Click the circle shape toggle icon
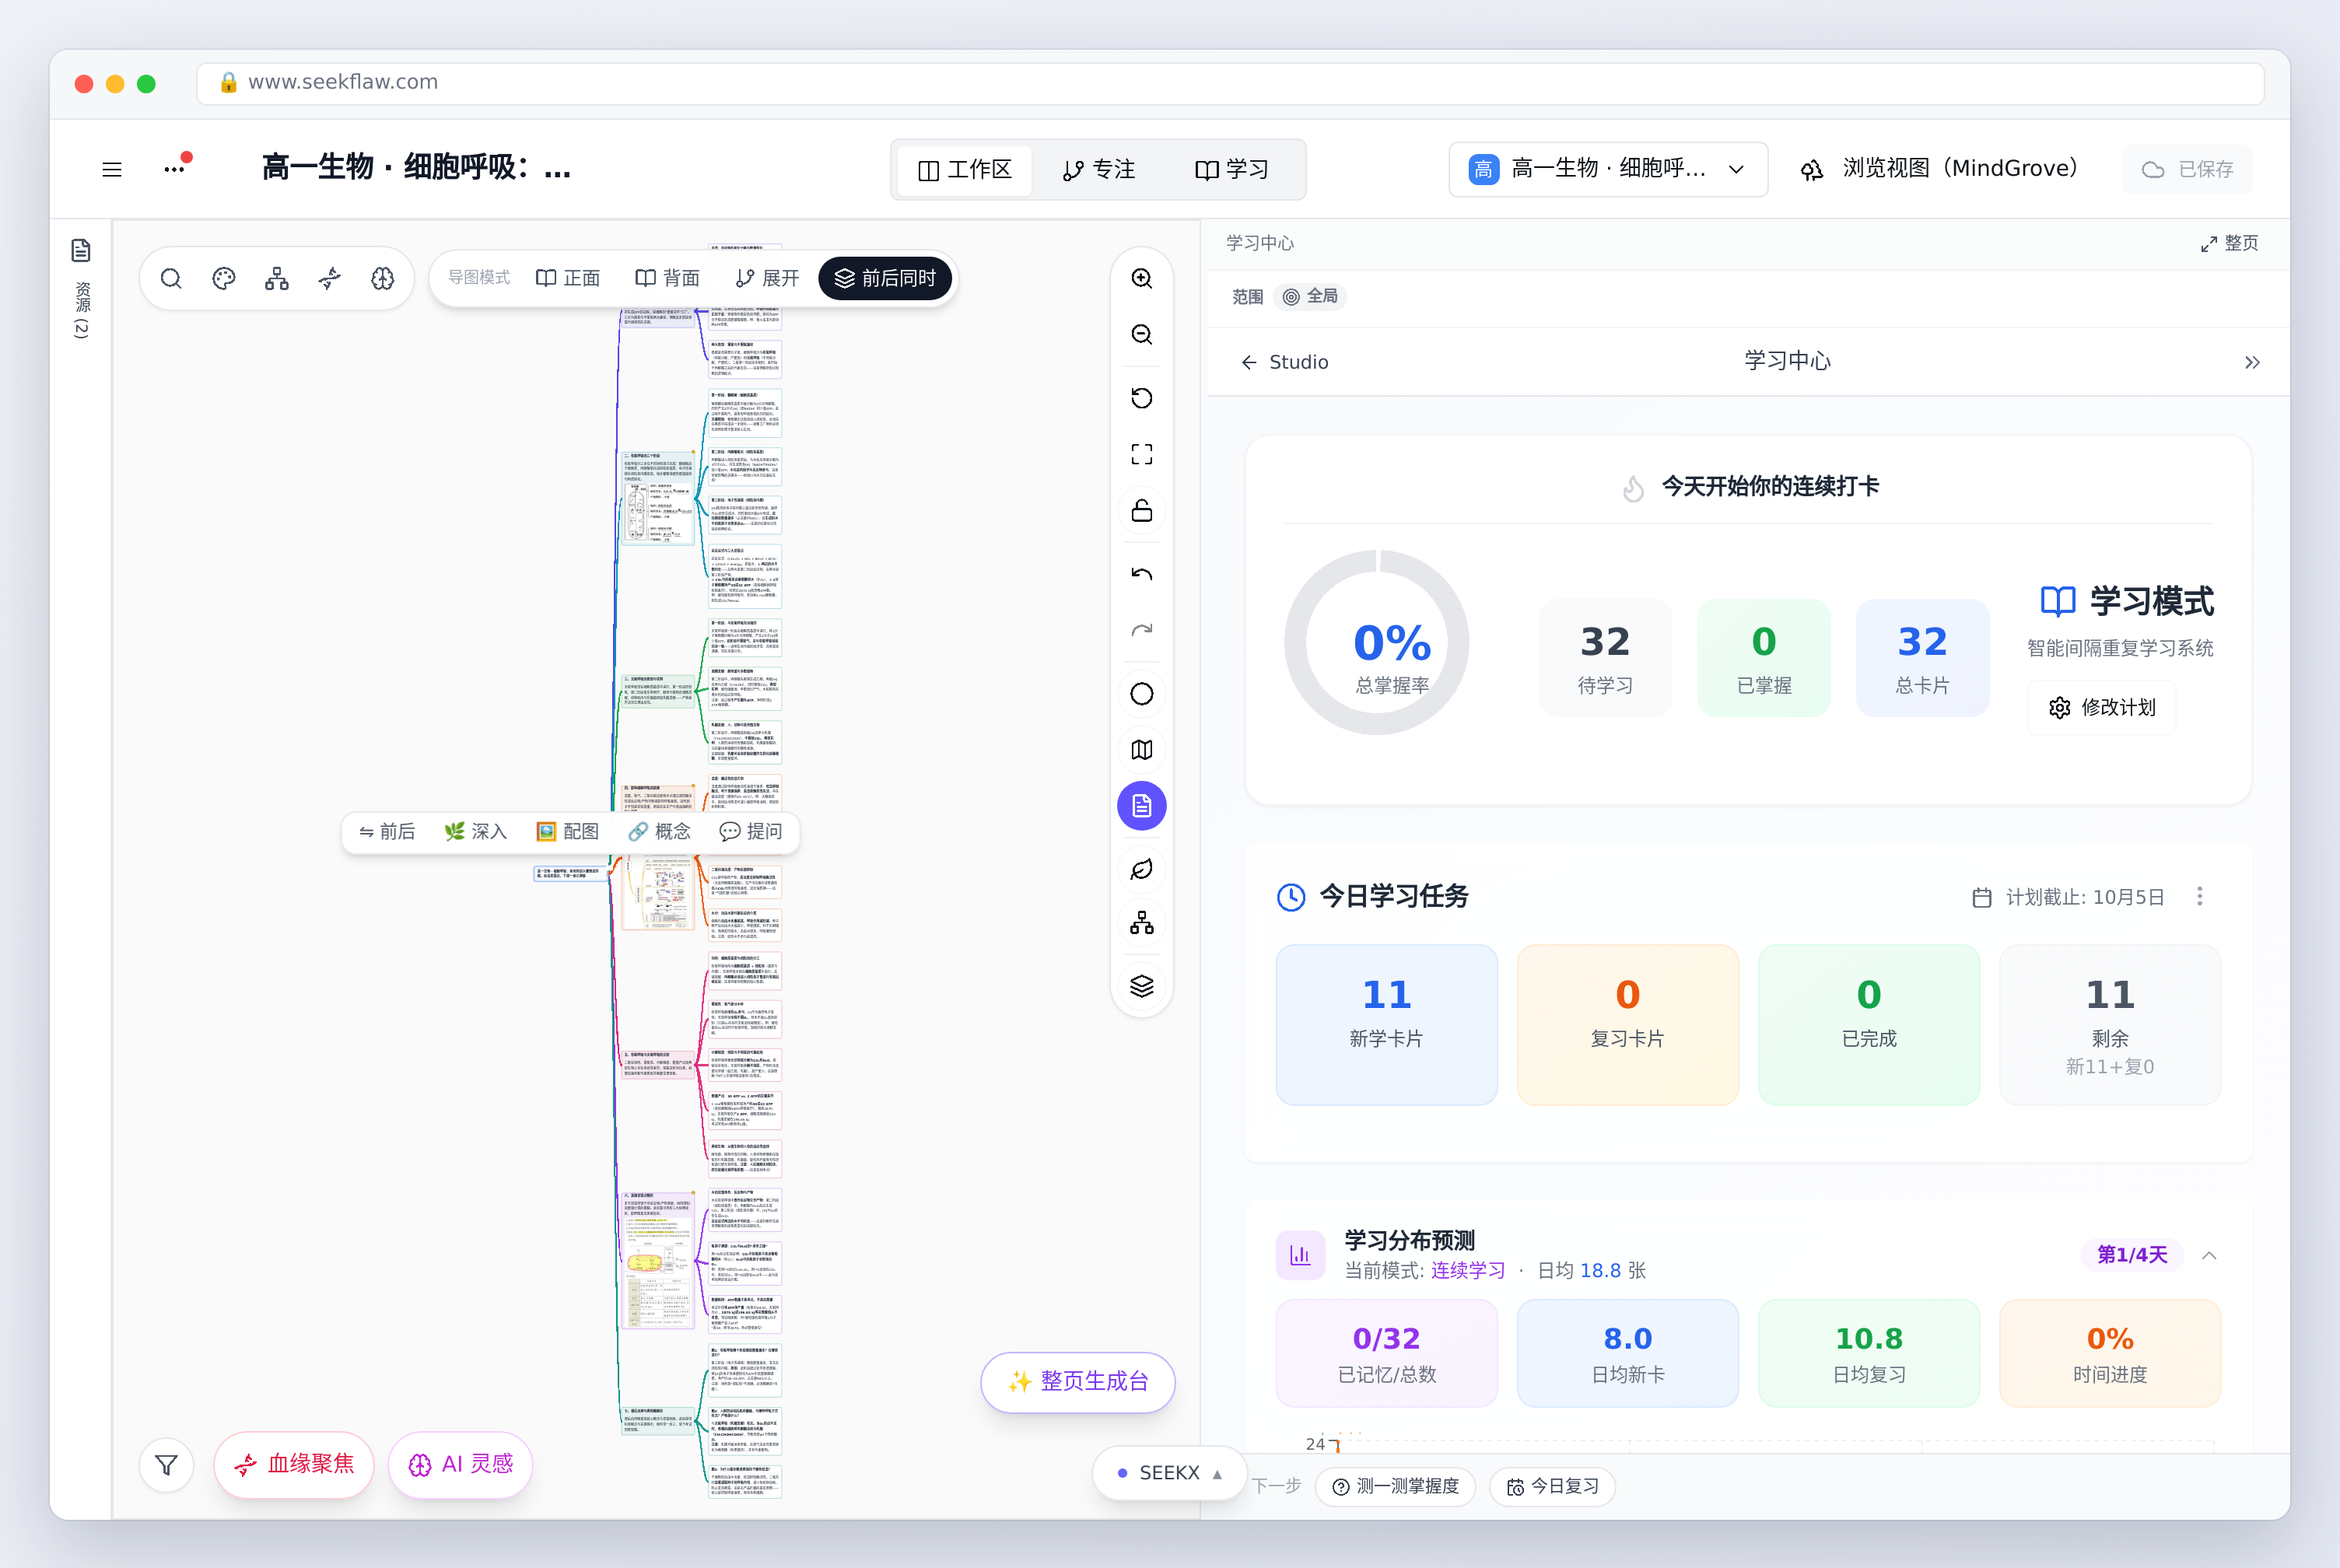 pyautogui.click(x=1142, y=694)
